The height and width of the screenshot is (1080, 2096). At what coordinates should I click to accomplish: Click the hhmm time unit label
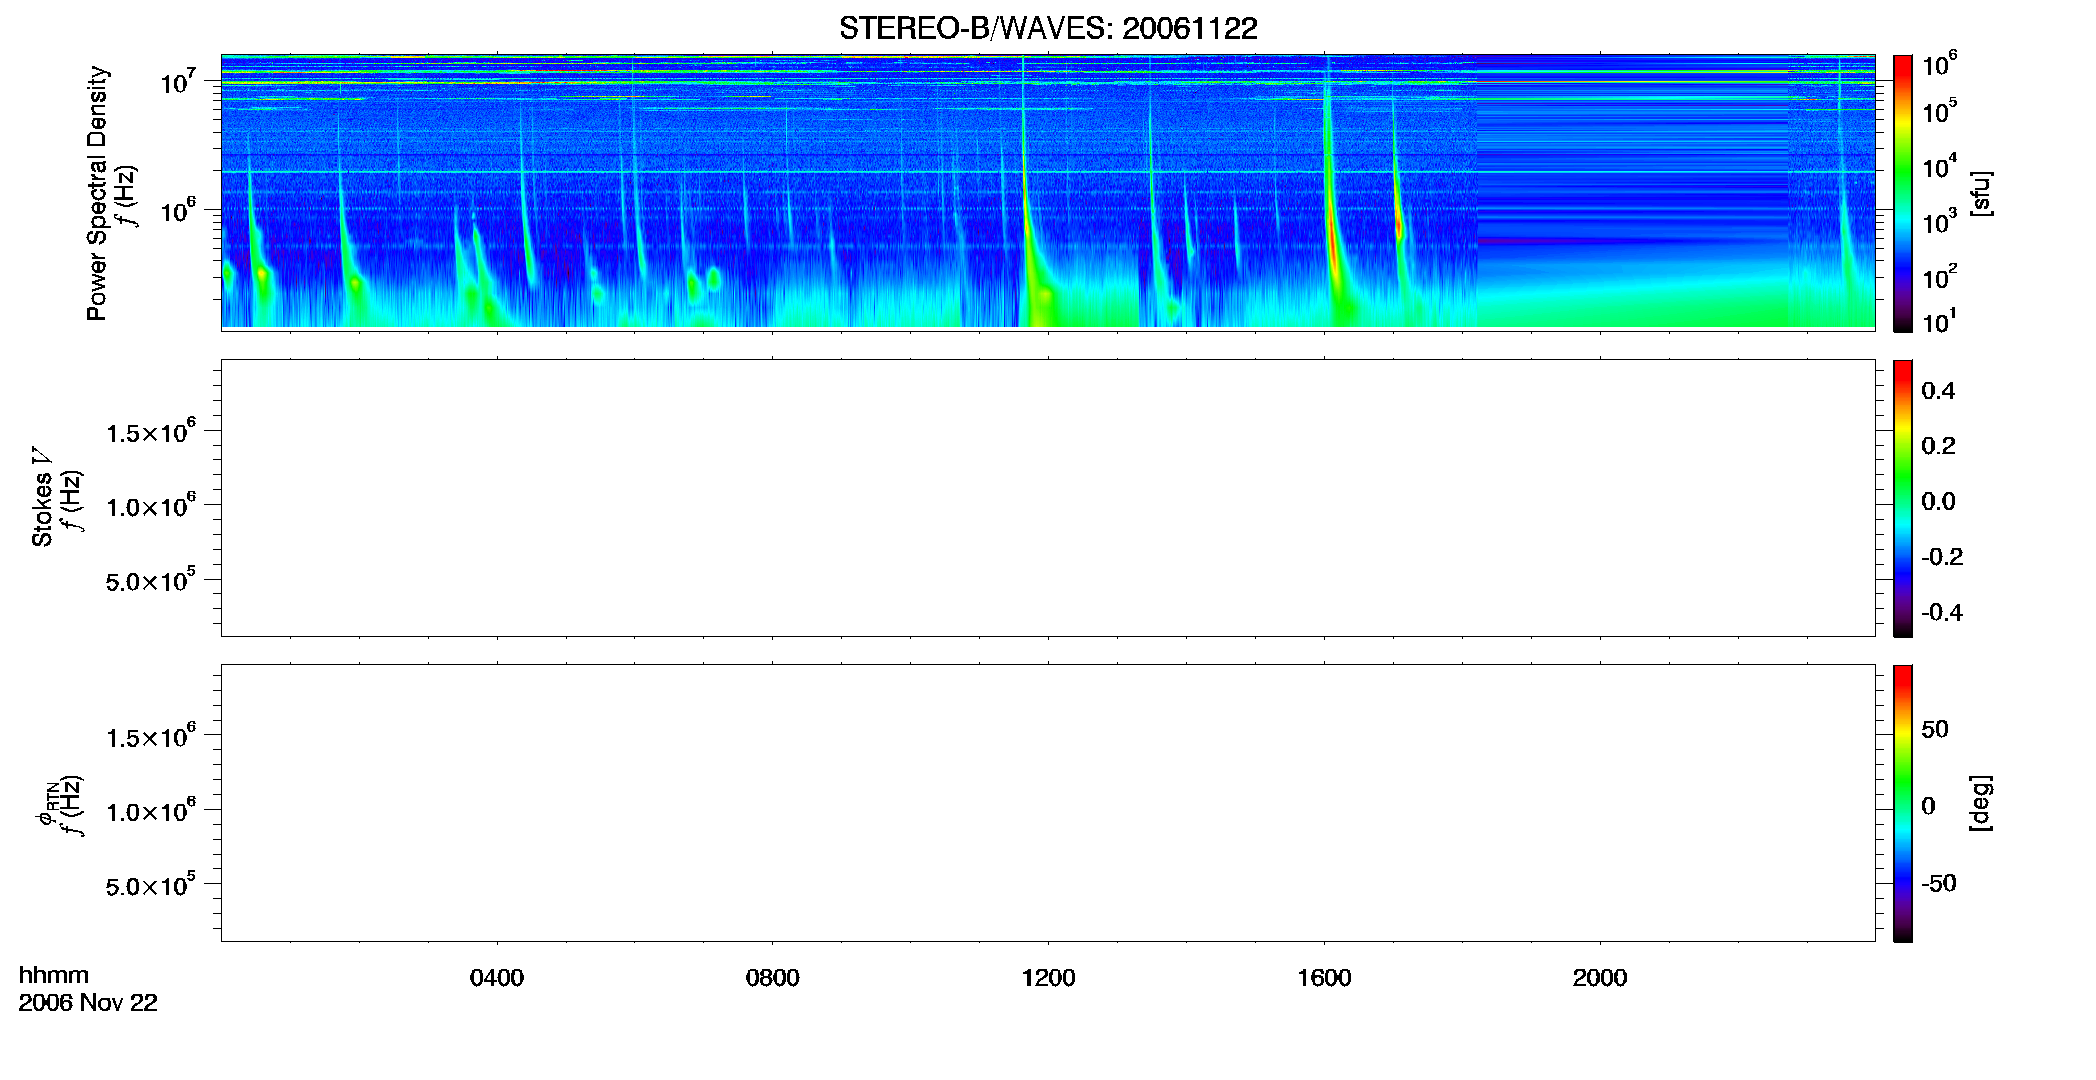54,975
